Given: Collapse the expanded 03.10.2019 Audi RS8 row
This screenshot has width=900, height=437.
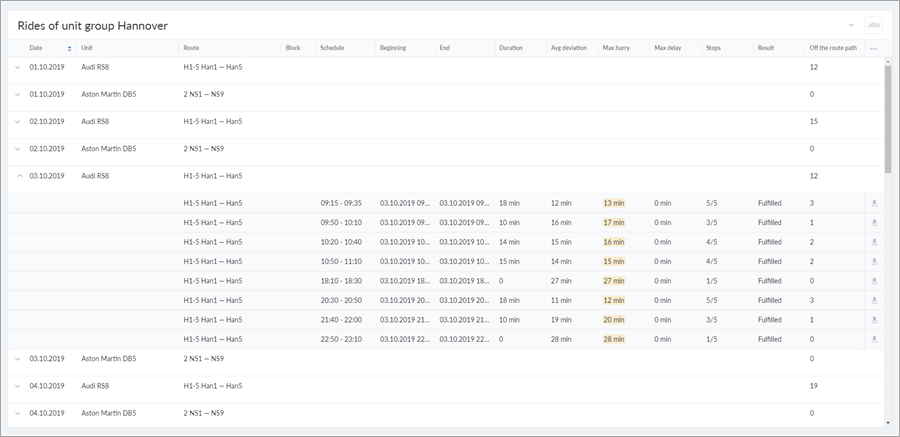Looking at the screenshot, I should [17, 176].
